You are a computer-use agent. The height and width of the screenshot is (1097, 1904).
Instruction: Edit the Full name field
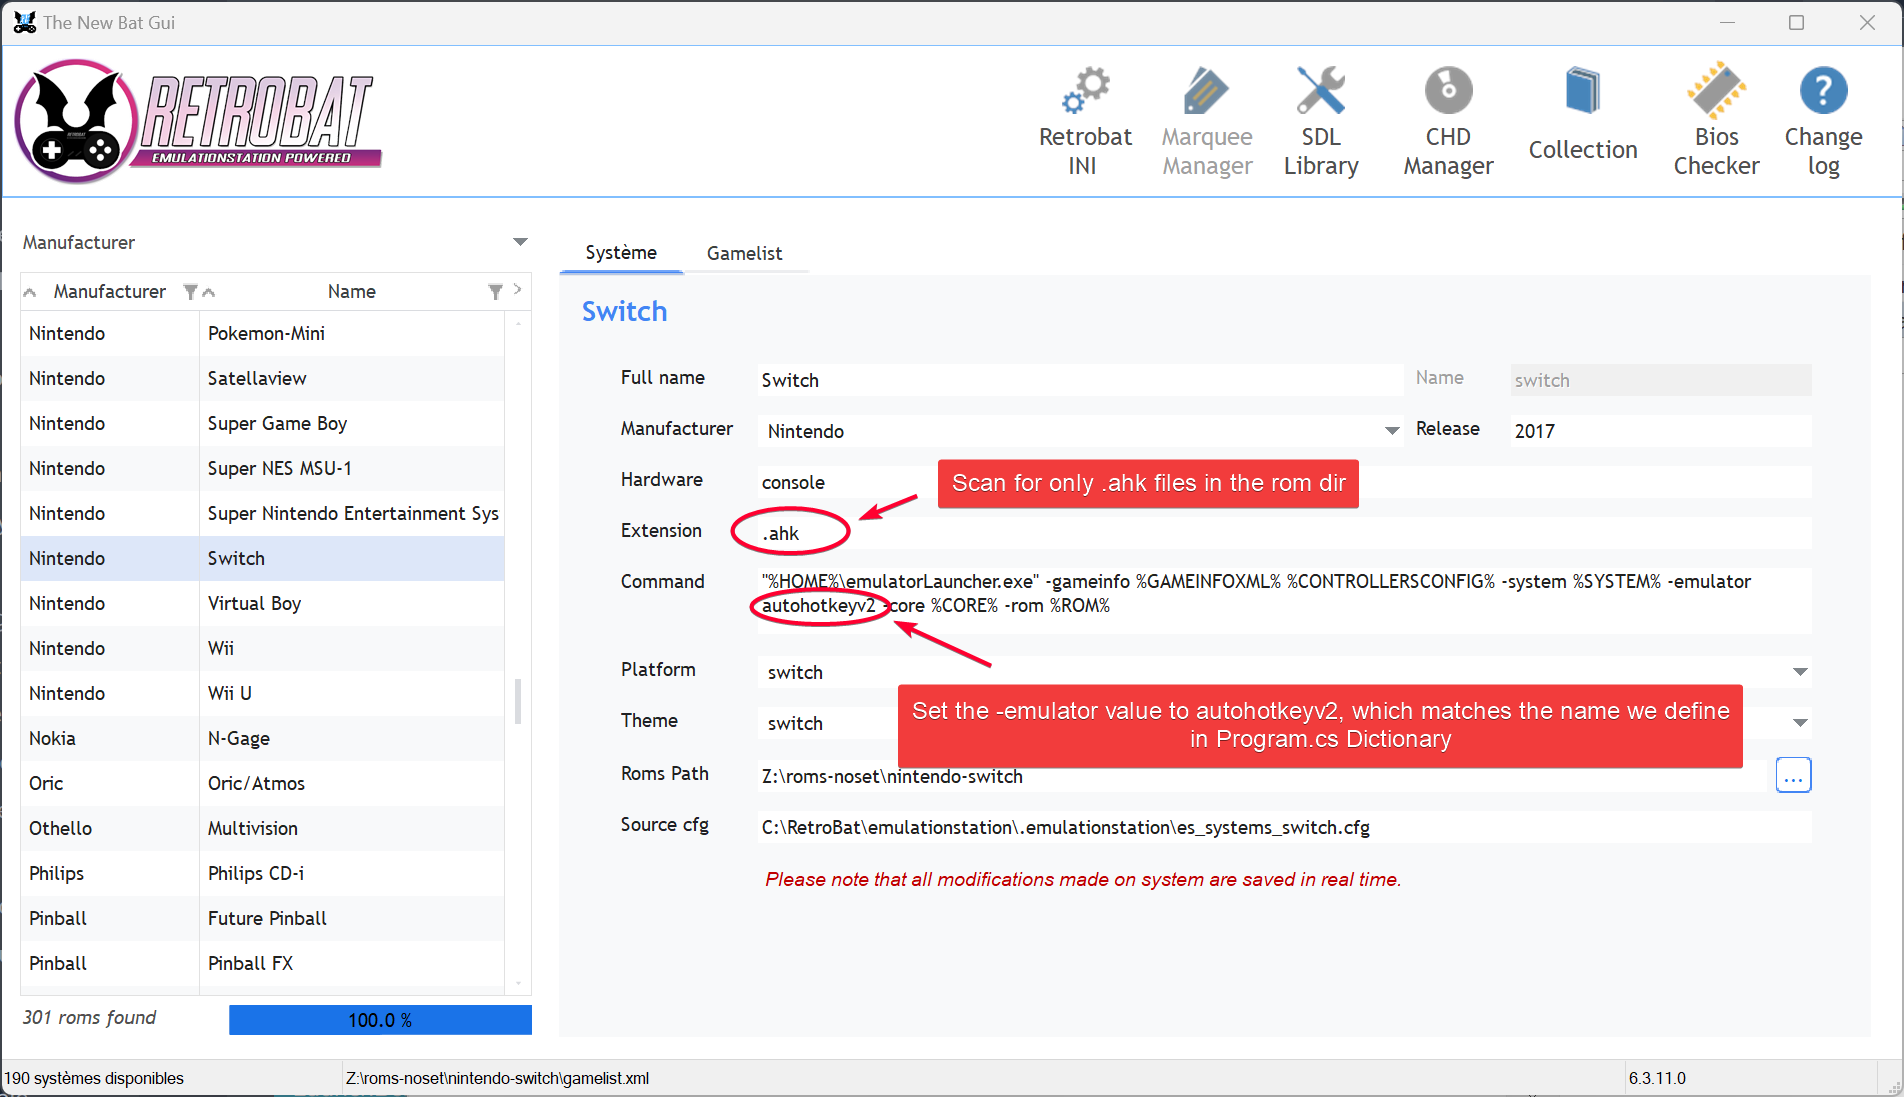pyautogui.click(x=1080, y=380)
